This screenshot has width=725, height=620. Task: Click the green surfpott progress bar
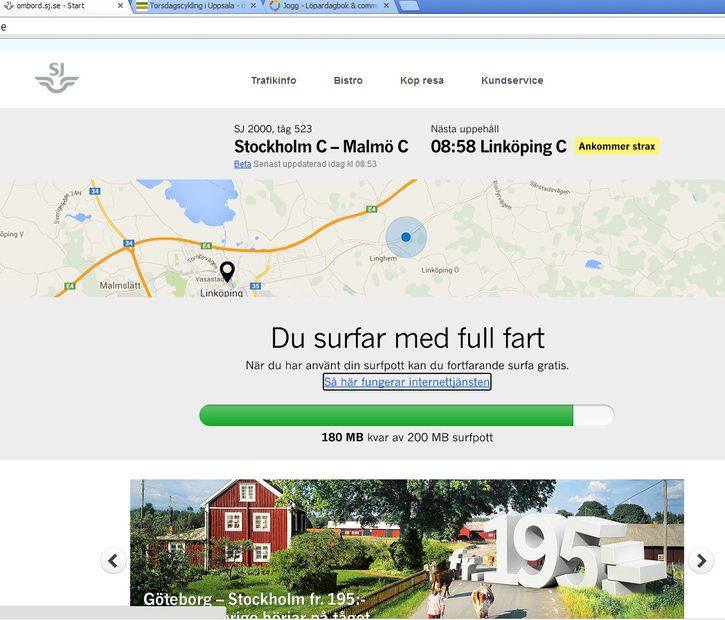406,415
